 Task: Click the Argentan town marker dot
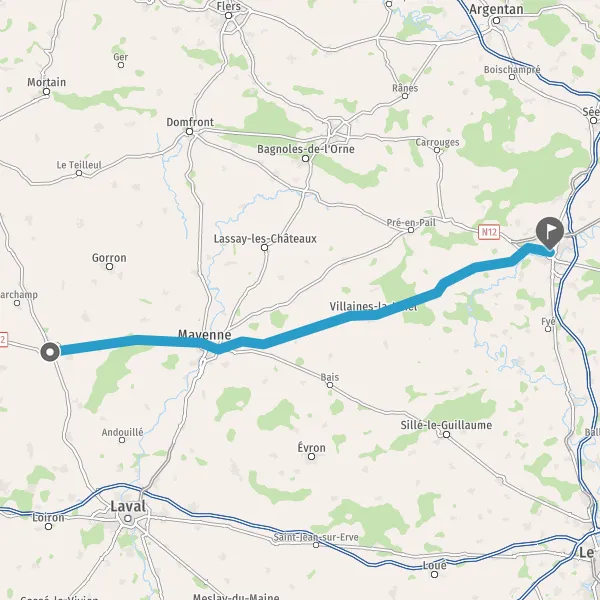pos(496,21)
